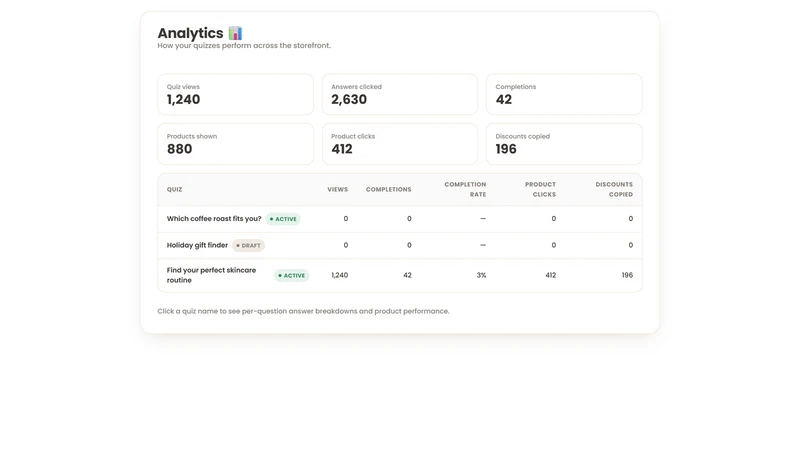Click the COMPLETION RATE column header

[465, 190]
